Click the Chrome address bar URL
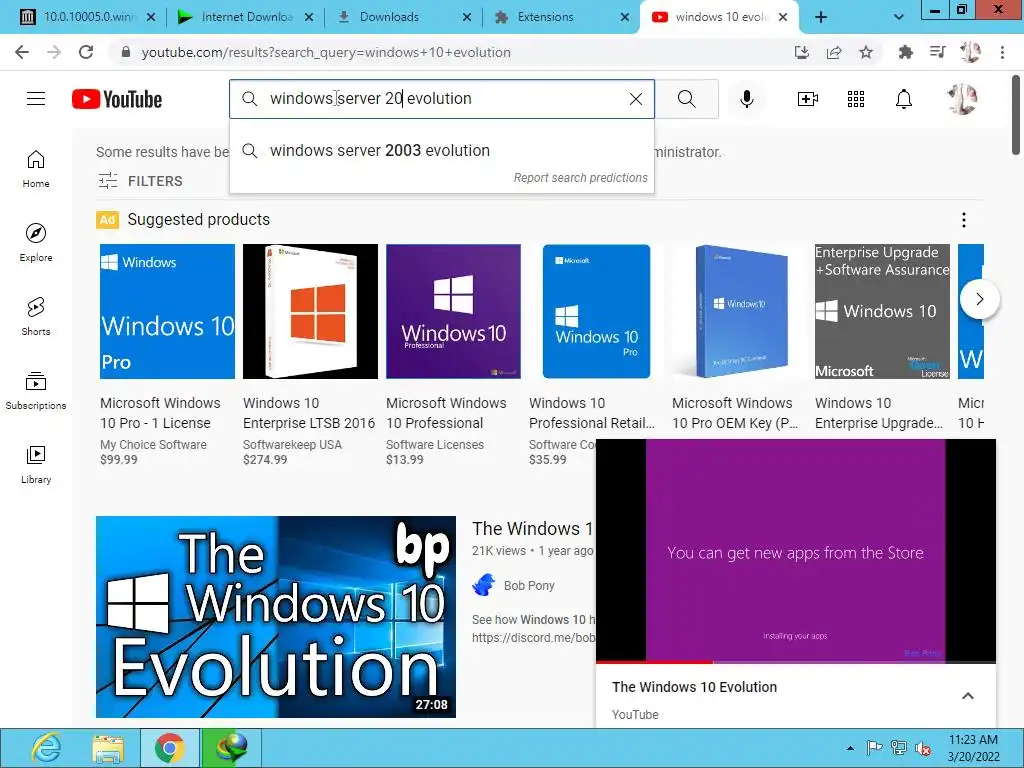This screenshot has width=1024, height=768. [x=326, y=52]
